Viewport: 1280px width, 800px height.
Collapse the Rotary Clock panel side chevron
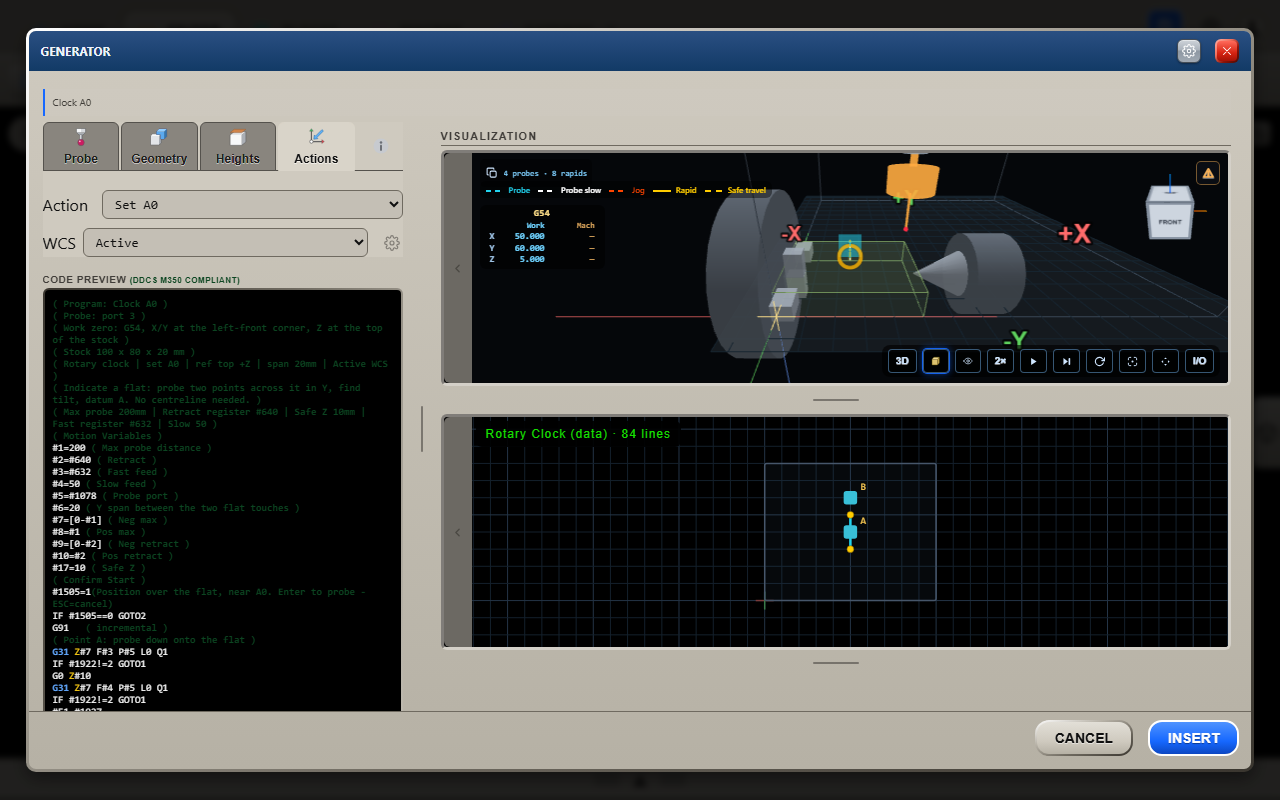(458, 532)
